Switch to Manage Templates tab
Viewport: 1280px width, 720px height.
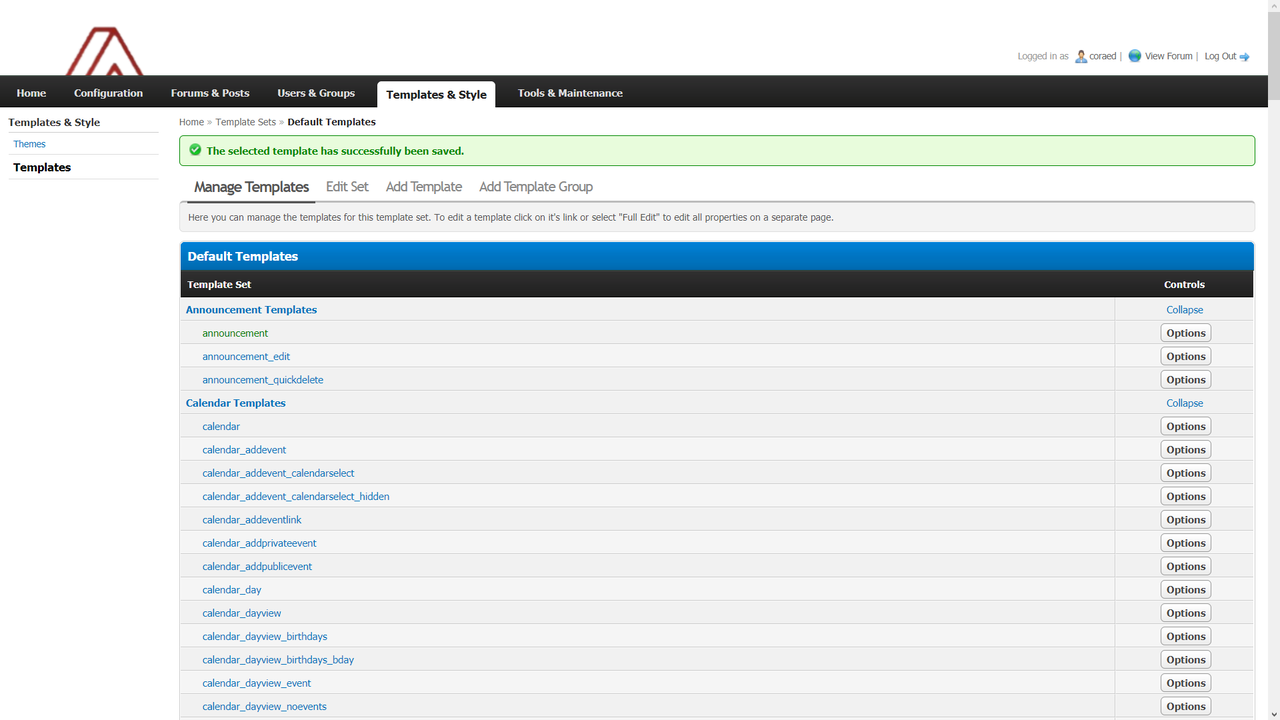[x=251, y=187]
